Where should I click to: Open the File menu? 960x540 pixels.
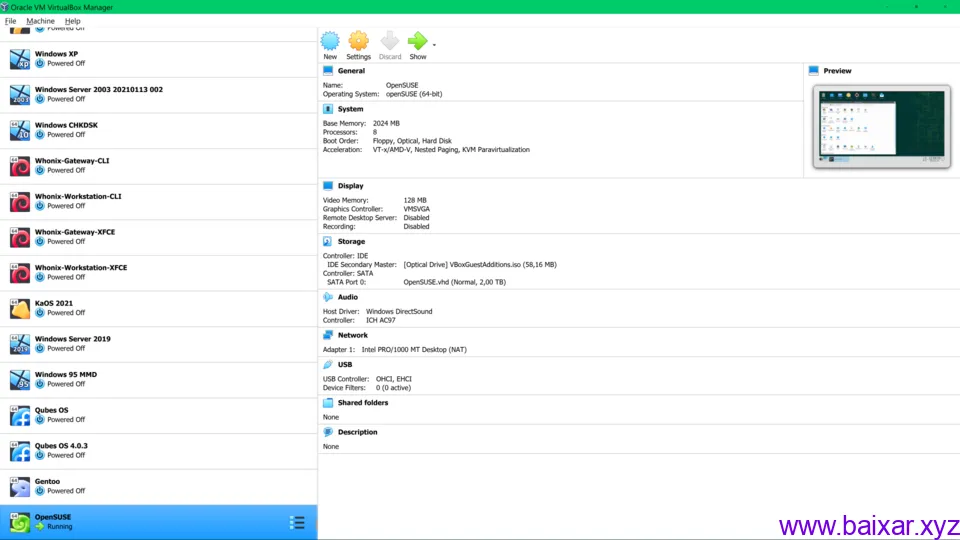click(x=10, y=21)
